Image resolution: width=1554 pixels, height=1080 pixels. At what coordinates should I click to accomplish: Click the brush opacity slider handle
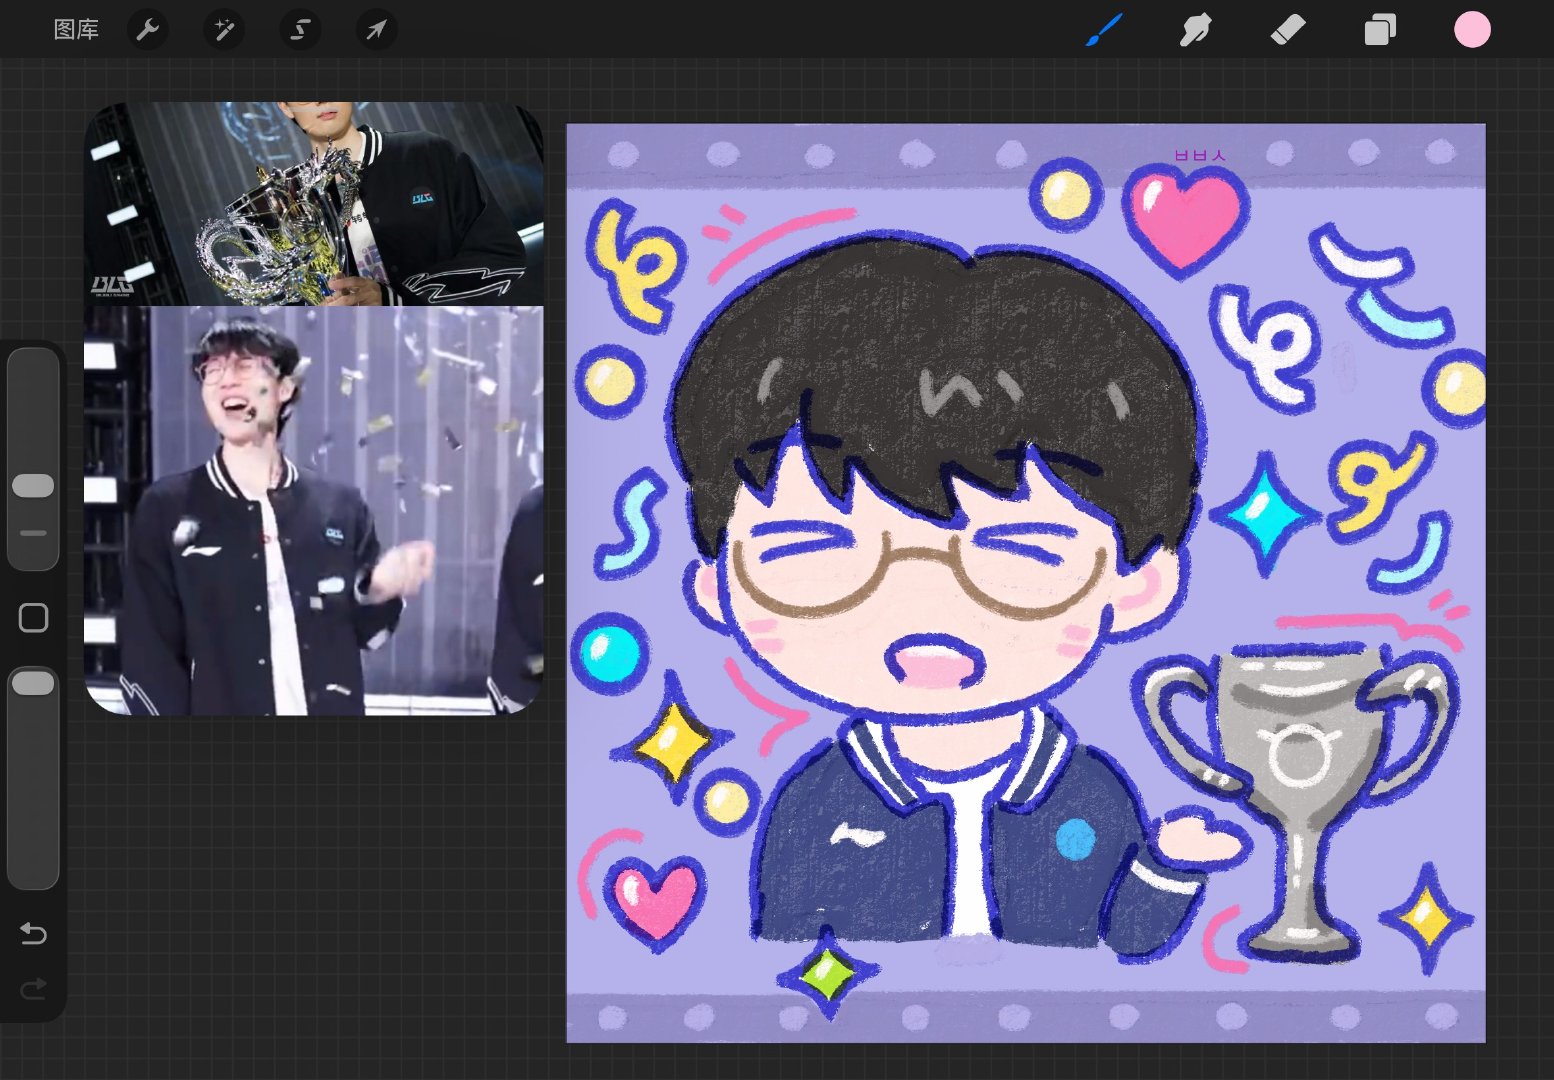(33, 684)
